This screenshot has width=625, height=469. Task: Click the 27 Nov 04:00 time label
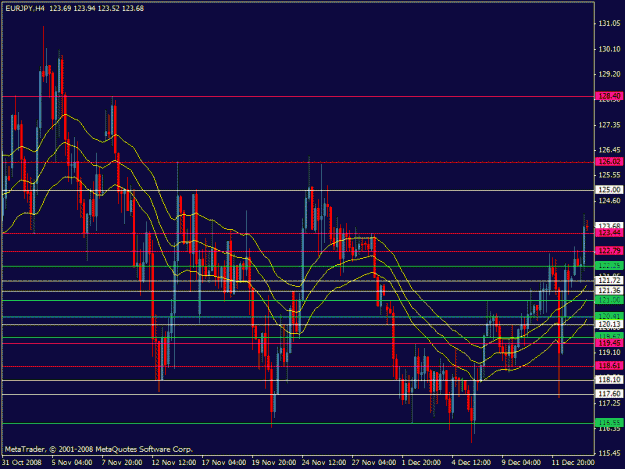(x=374, y=462)
